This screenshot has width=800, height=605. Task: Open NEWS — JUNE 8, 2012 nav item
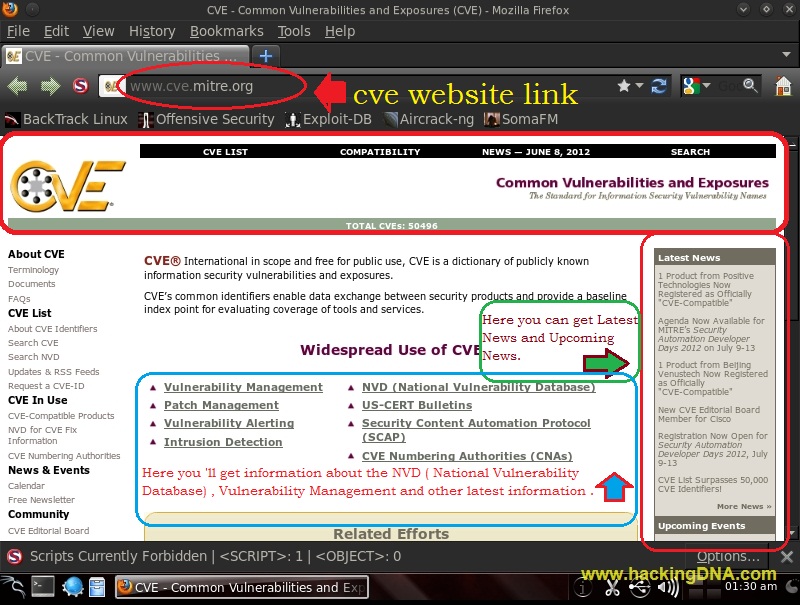(536, 152)
